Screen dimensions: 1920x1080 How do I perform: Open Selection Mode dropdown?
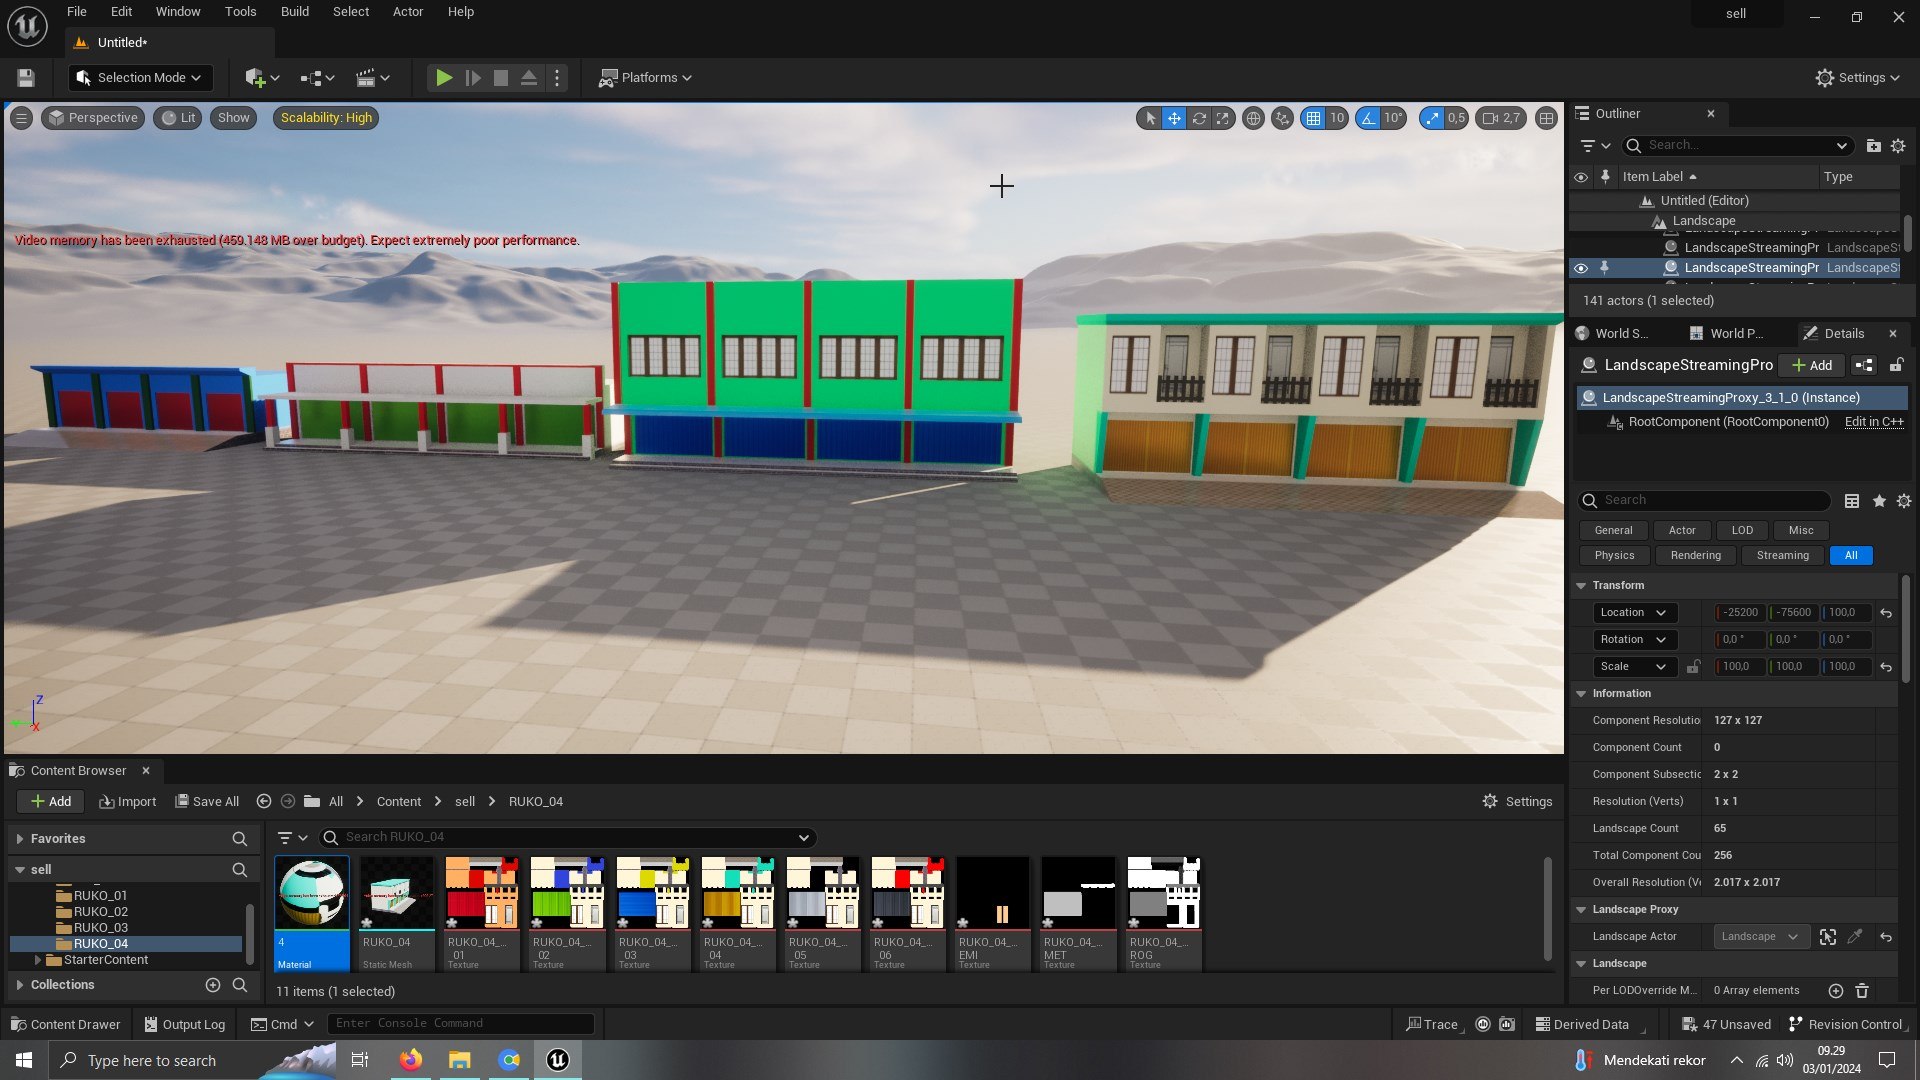140,78
